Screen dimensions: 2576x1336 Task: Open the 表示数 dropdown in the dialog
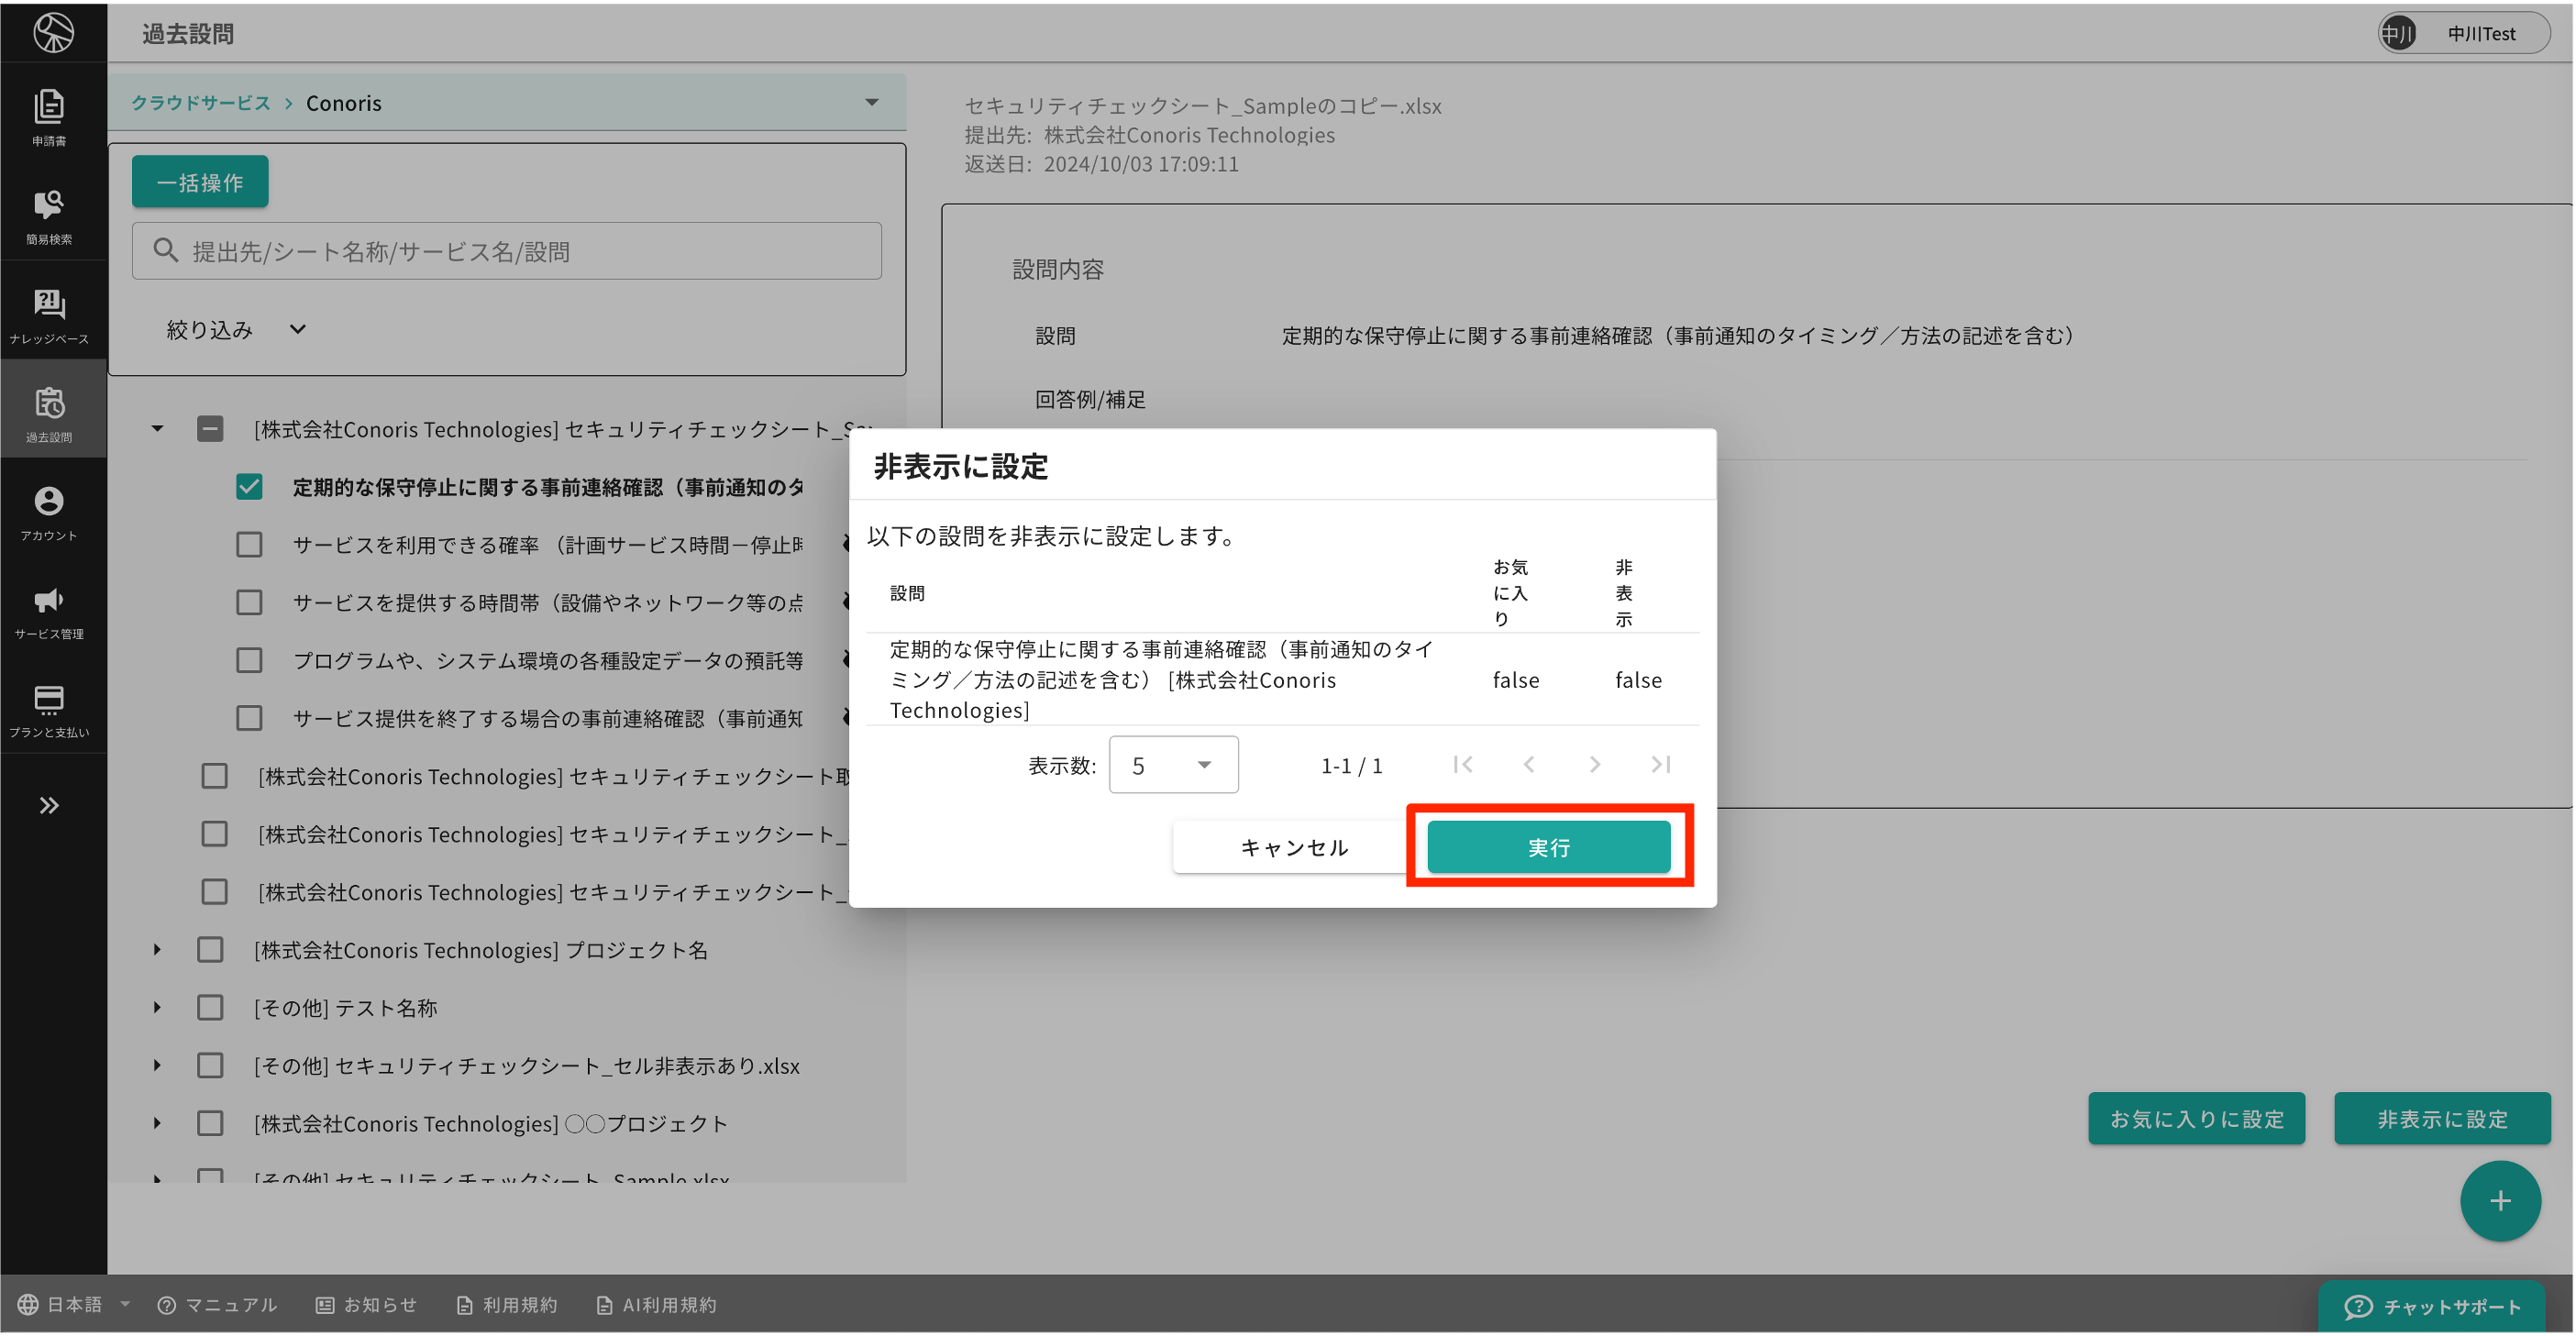coord(1172,764)
